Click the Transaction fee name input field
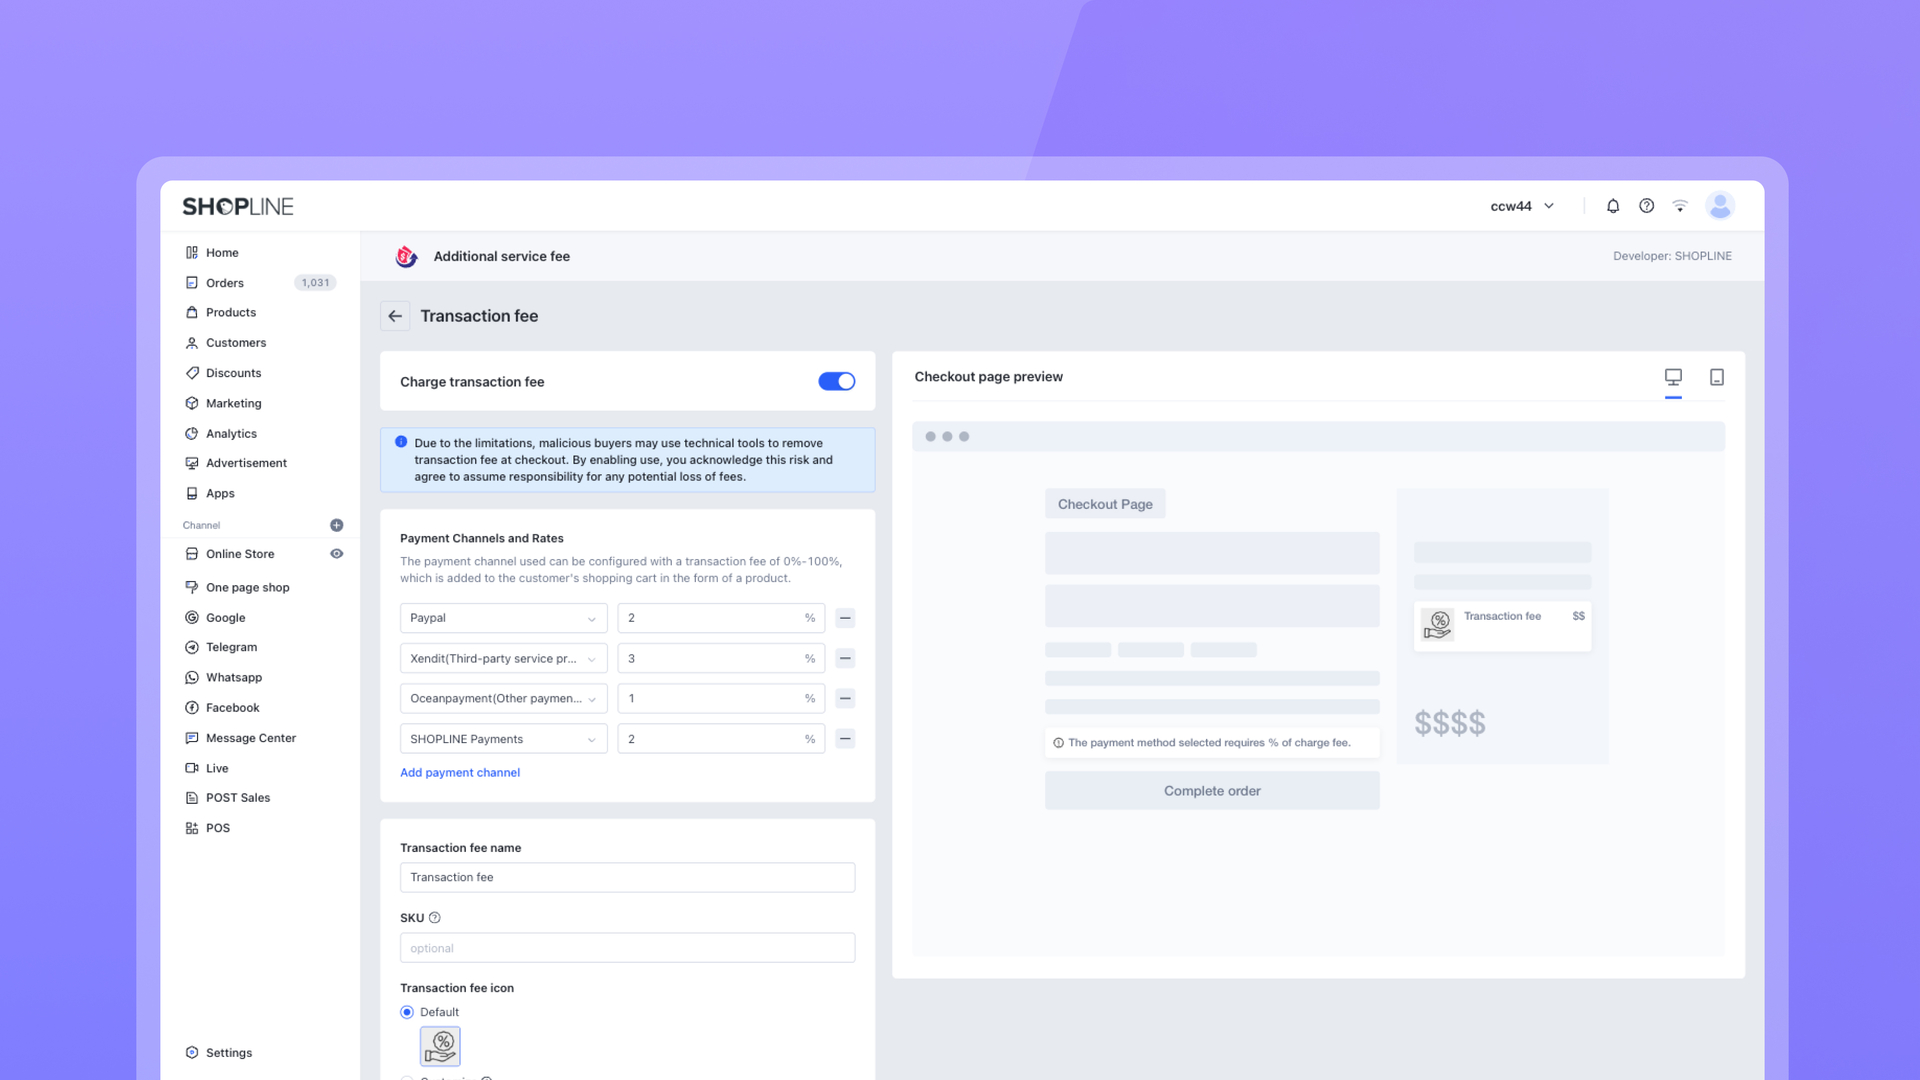 627,877
